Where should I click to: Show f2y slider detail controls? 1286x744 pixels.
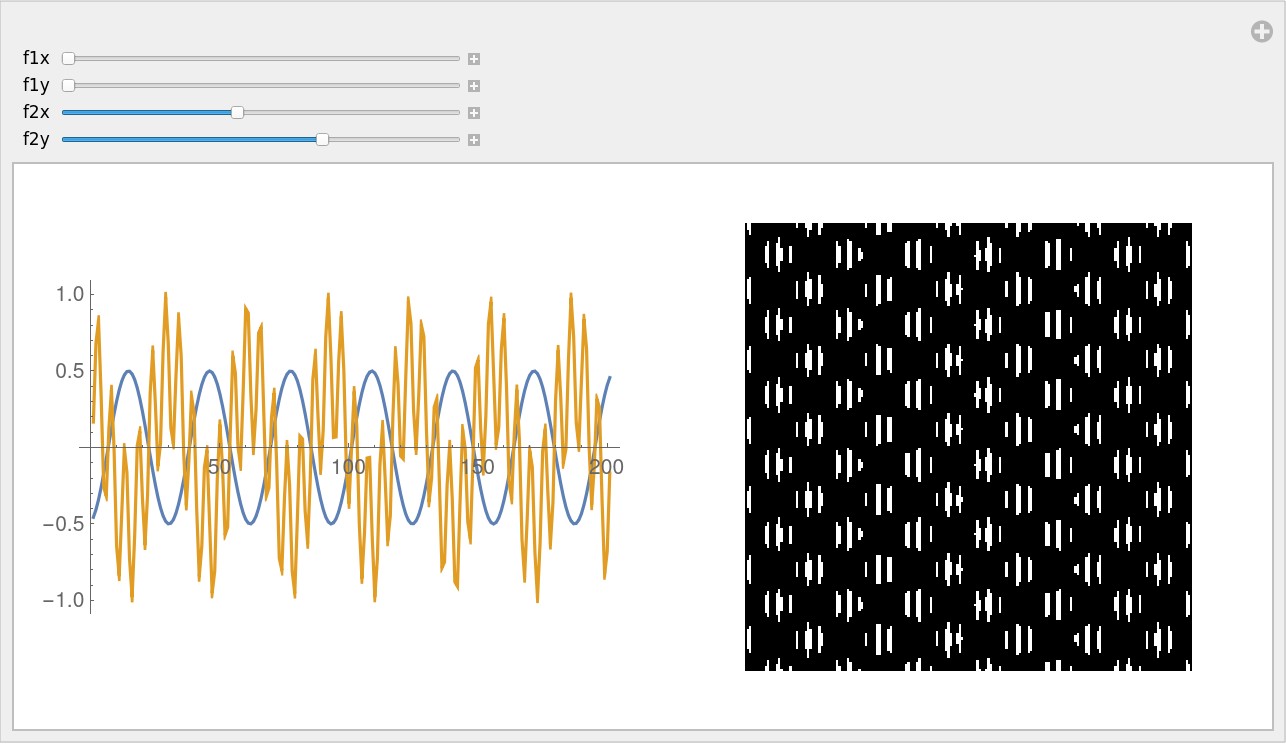tap(474, 140)
